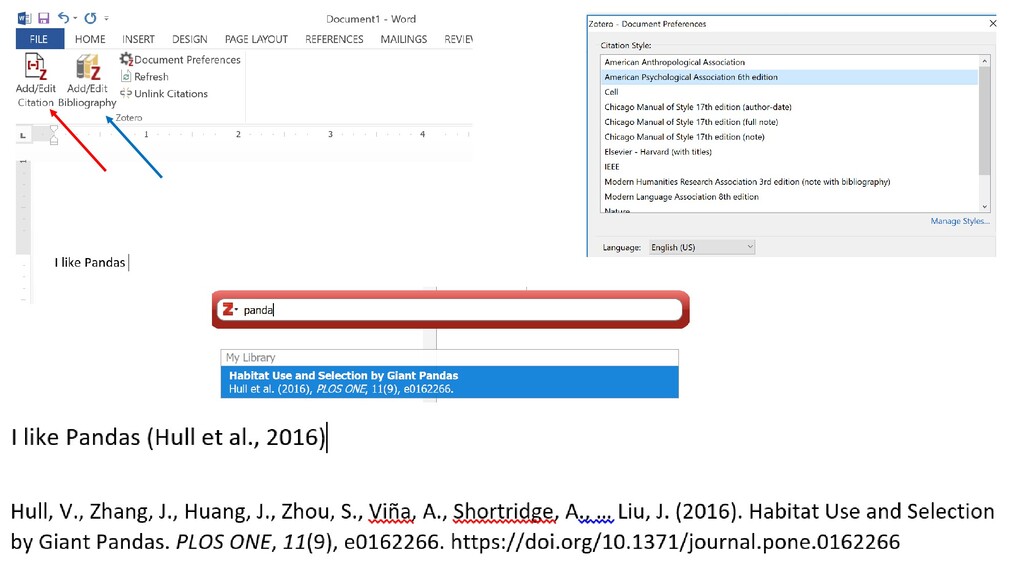
Task: Click the Redo icon in Quick Access
Action: (90, 18)
